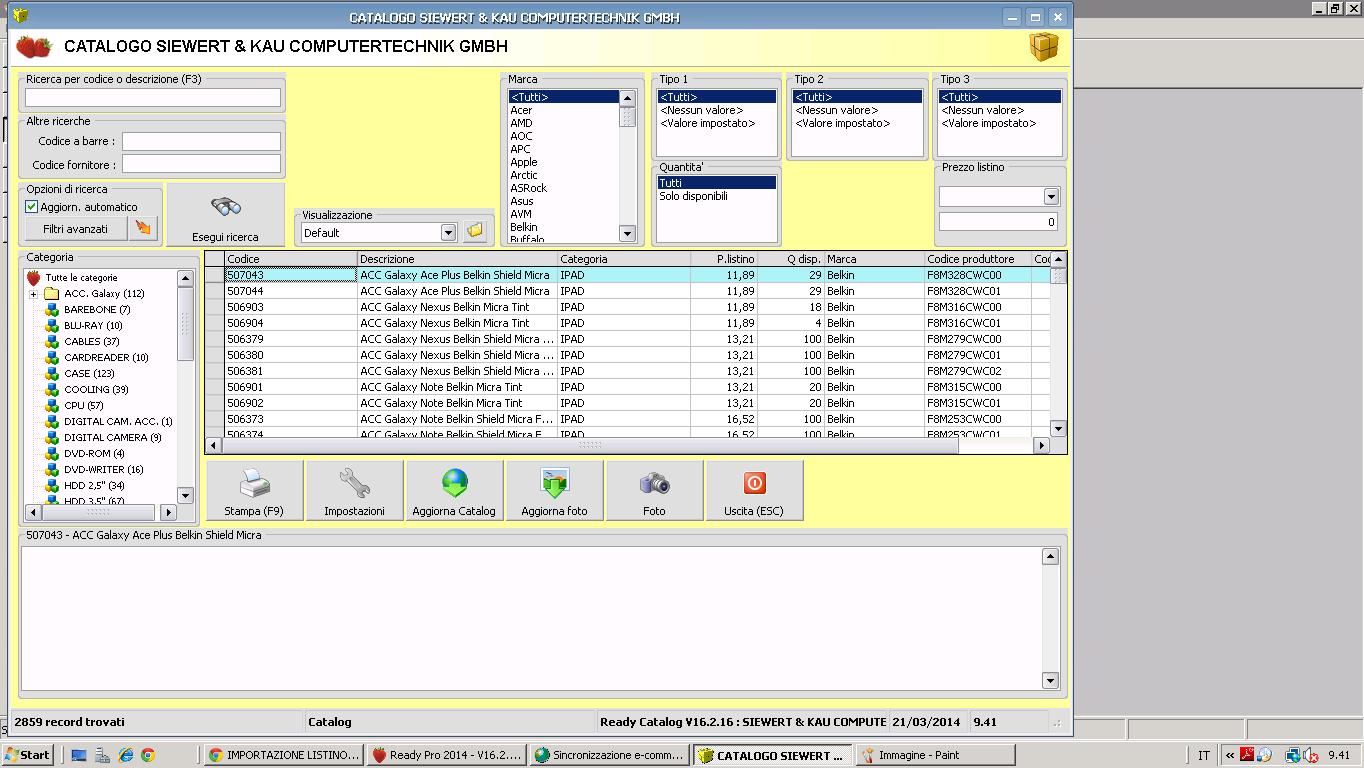Click the Internet Explorer quick launch icon

[125, 755]
